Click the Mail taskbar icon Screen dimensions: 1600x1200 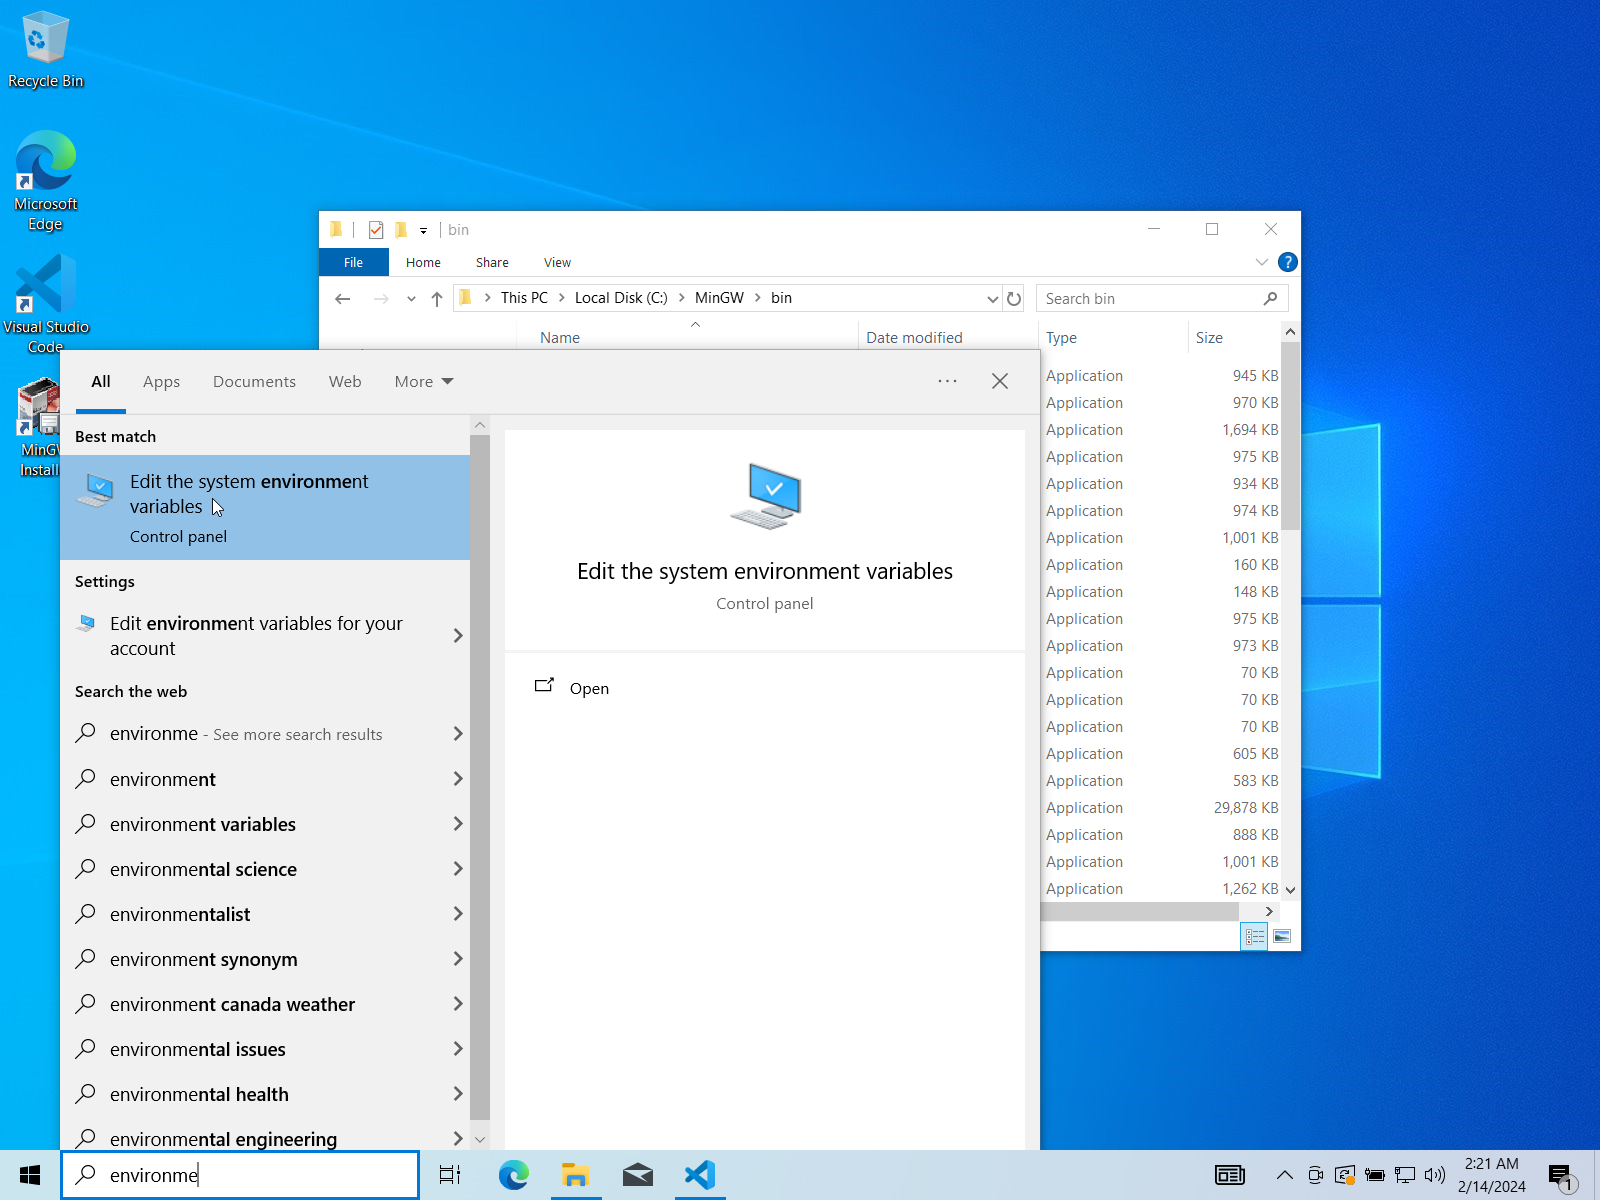click(x=637, y=1175)
